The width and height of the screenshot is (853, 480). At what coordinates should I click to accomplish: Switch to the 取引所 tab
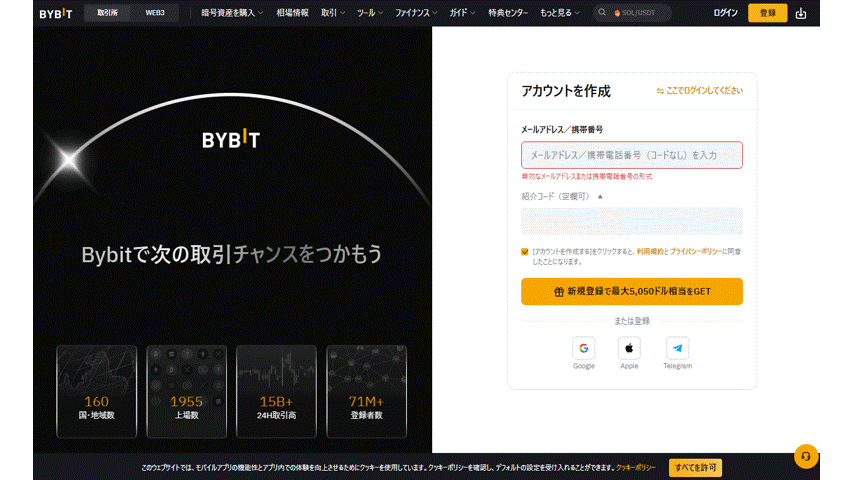coord(107,13)
